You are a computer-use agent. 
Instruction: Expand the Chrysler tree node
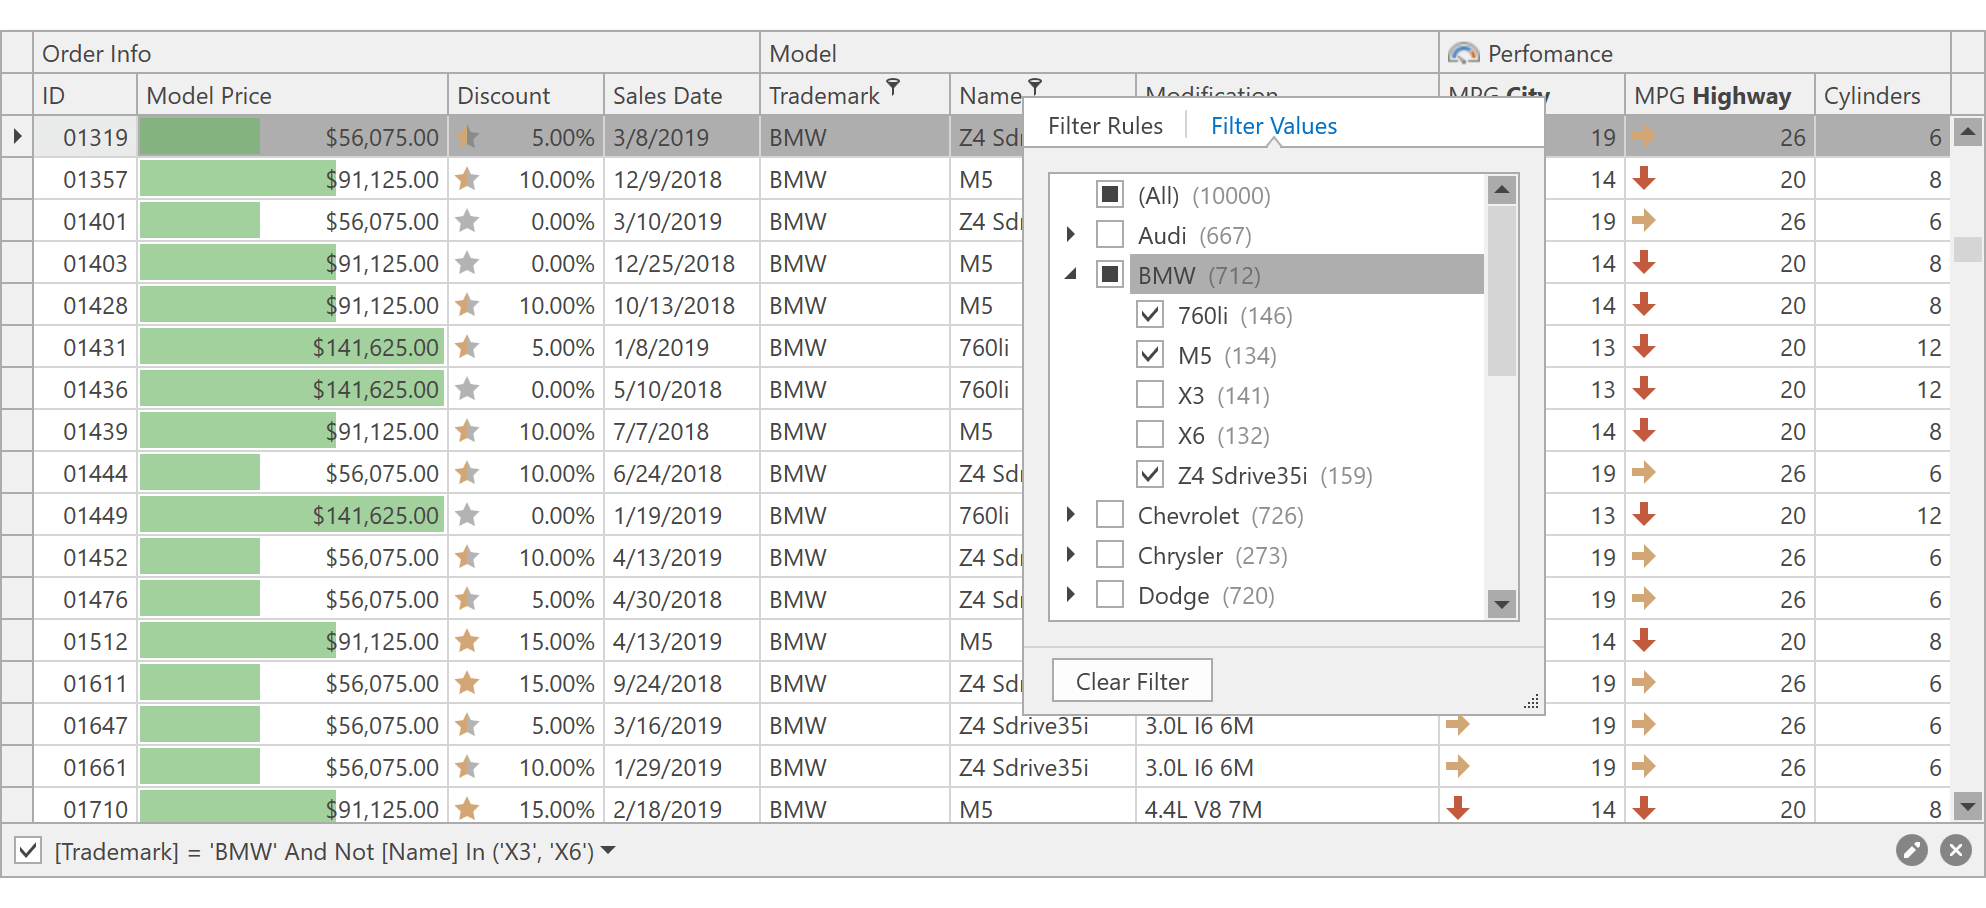1071,554
